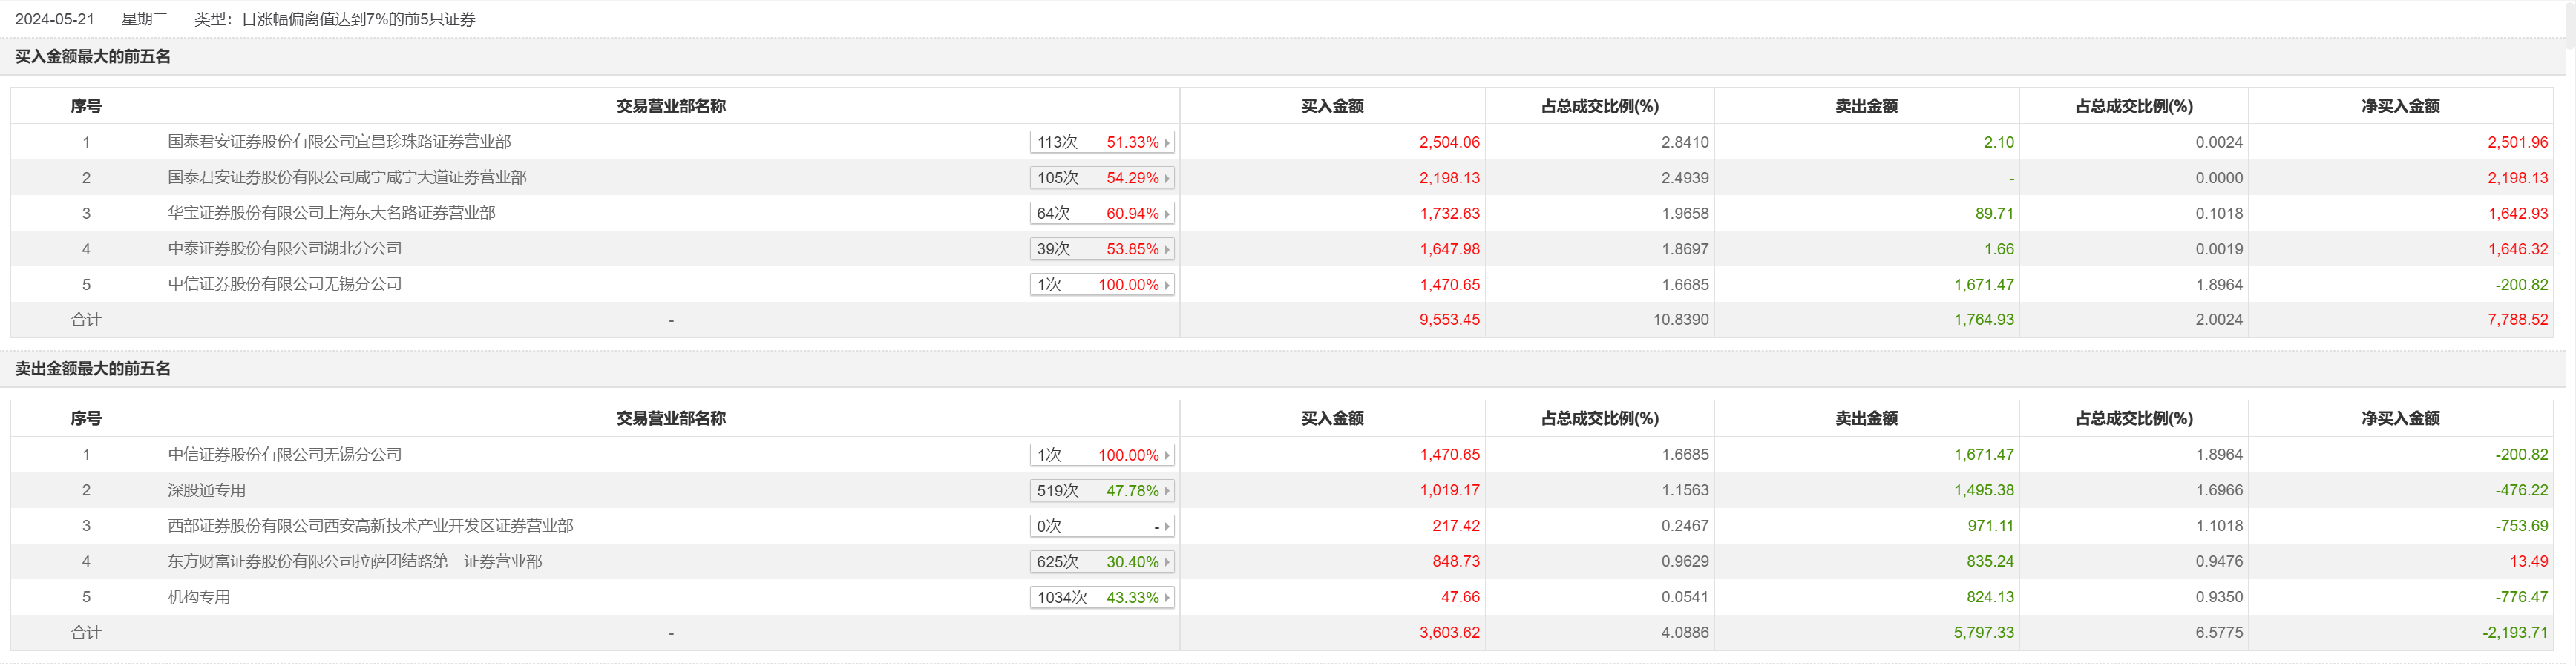The height and width of the screenshot is (666, 2576).
Task: Click the 买入金额最大的前五名 section heading
Action: pos(93,57)
